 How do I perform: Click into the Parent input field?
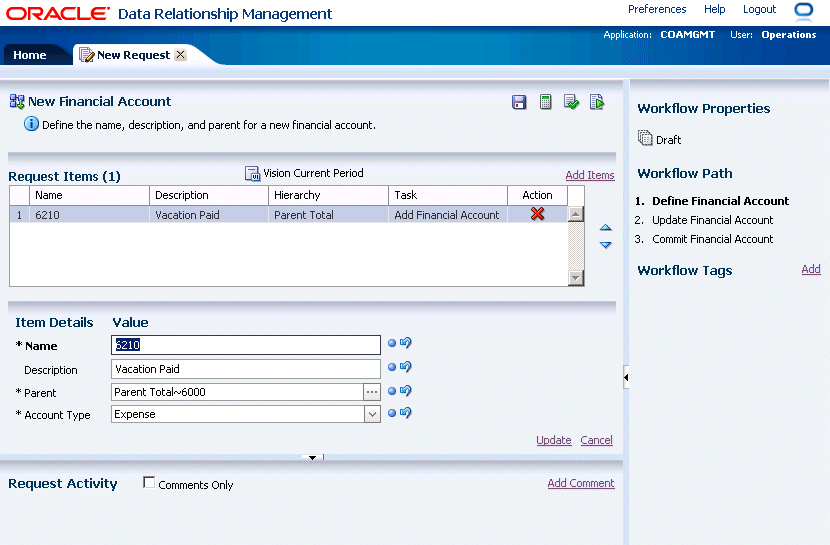pyautogui.click(x=237, y=392)
